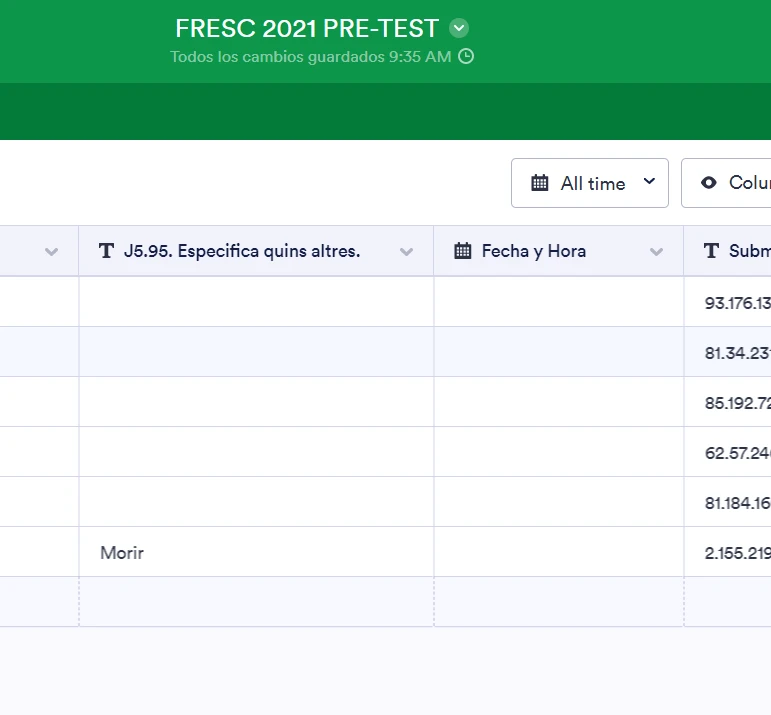The width and height of the screenshot is (771, 715).
Task: Click the text type icon of Subm column
Action: pyautogui.click(x=711, y=251)
